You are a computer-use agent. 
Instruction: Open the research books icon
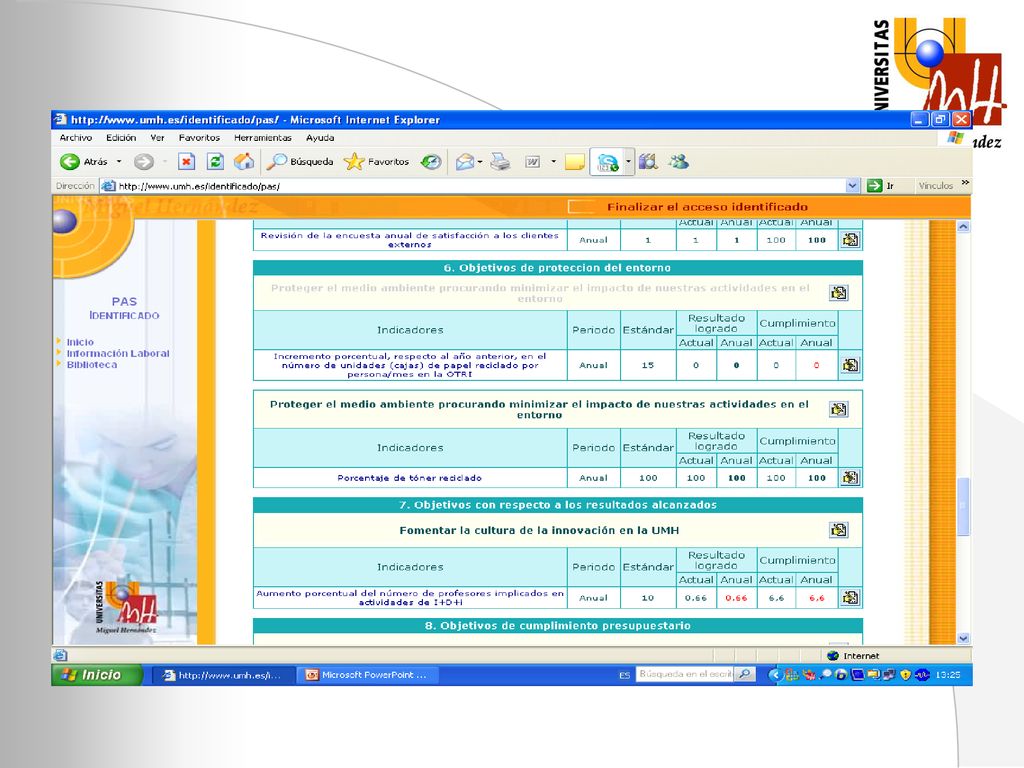click(648, 161)
